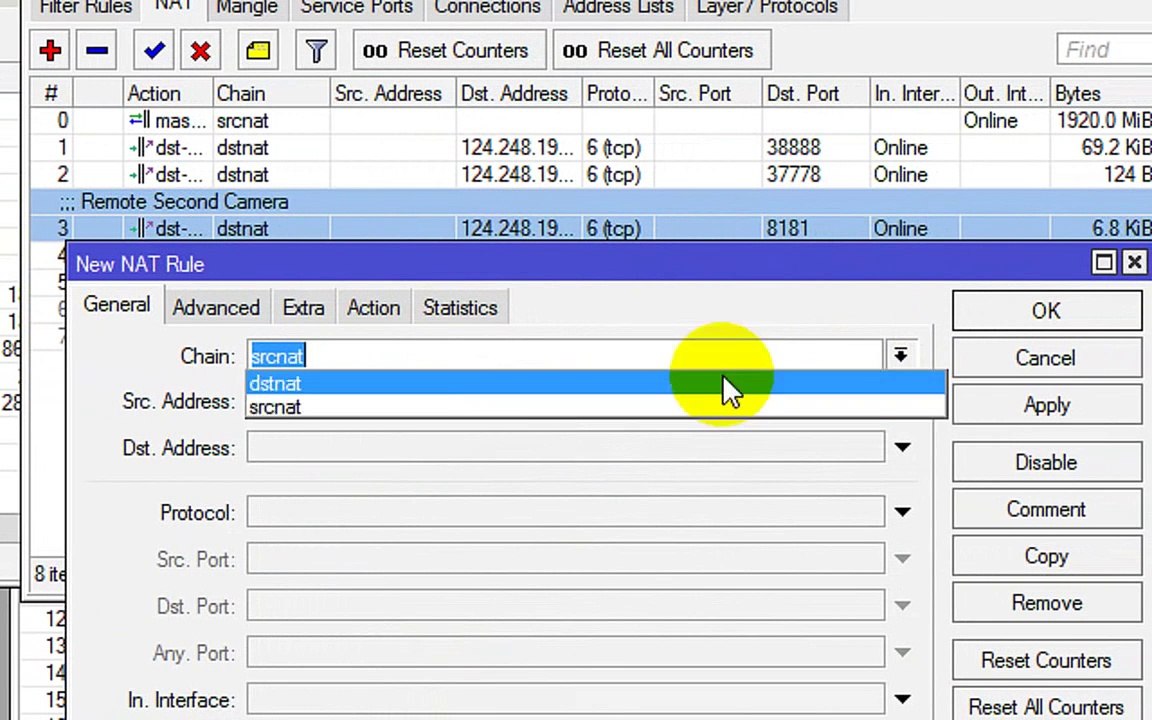Sort by the Action column header

tap(167, 93)
